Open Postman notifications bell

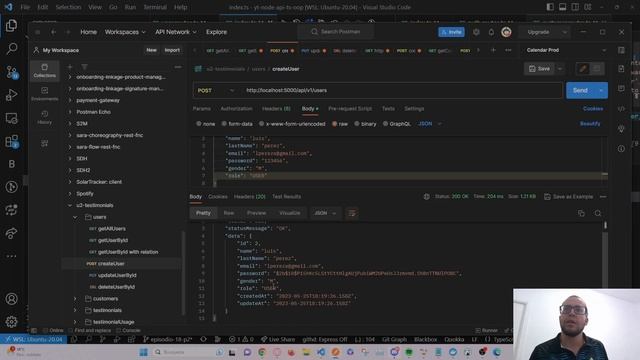click(491, 32)
